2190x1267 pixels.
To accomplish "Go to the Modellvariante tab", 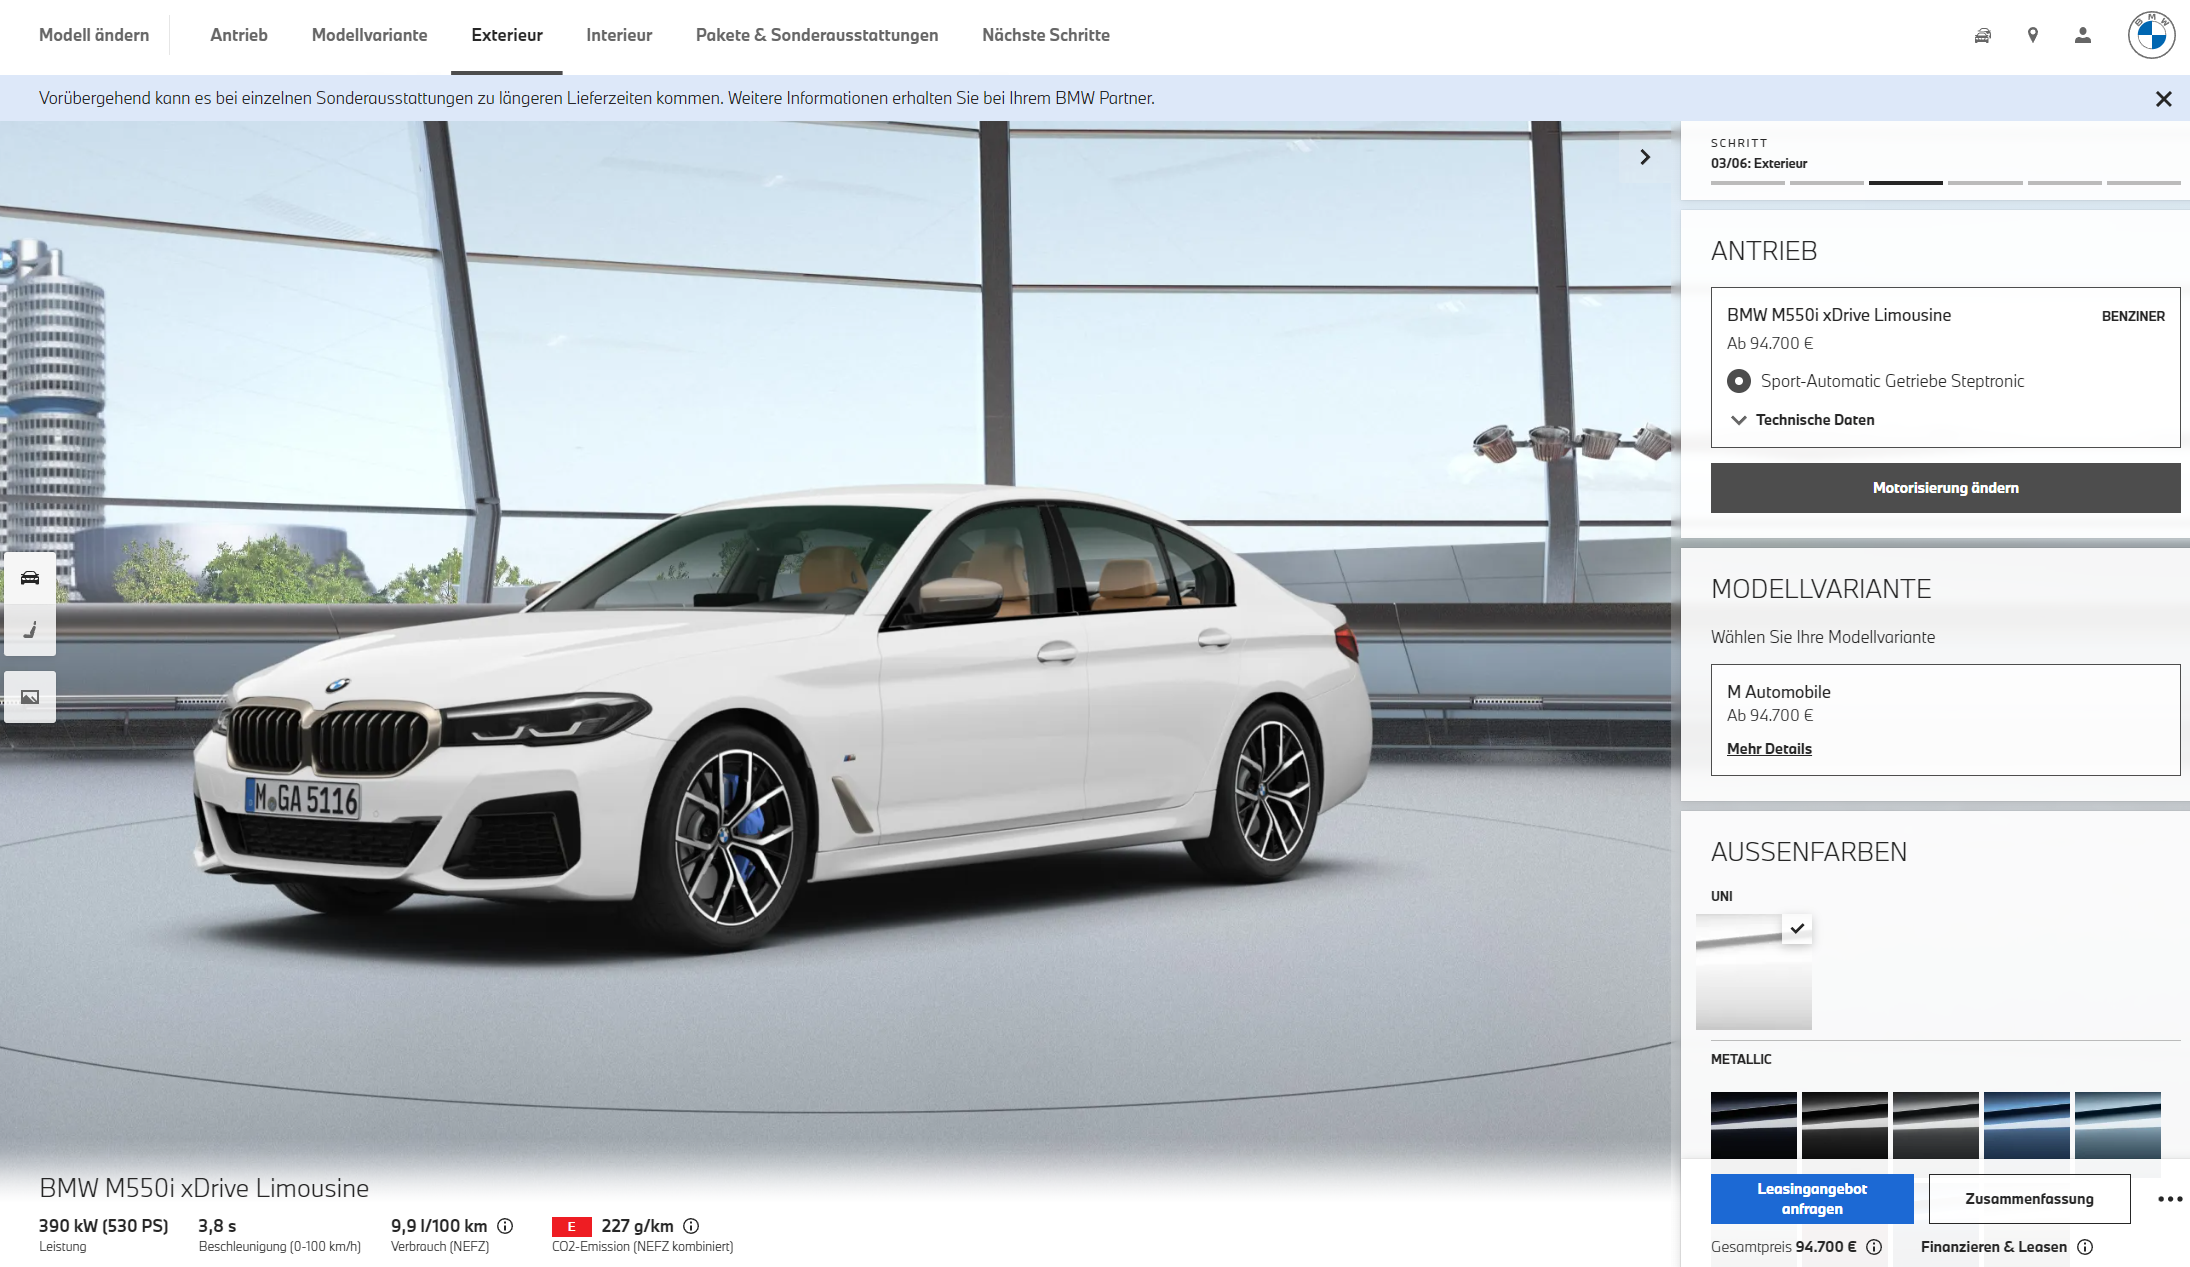I will [x=369, y=35].
